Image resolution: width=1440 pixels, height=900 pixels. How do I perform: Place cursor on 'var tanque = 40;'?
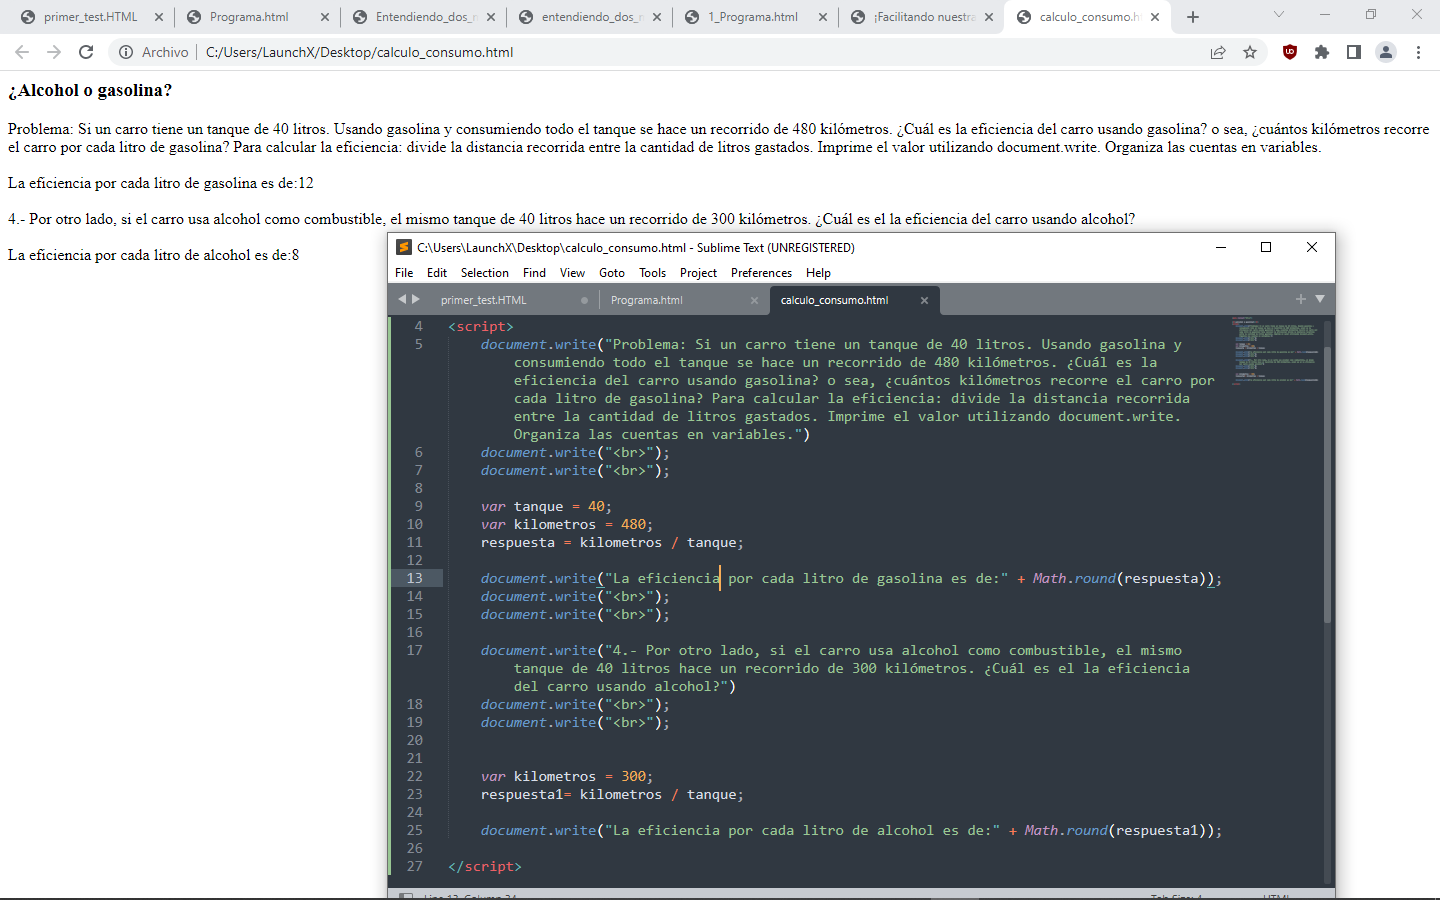click(546, 506)
